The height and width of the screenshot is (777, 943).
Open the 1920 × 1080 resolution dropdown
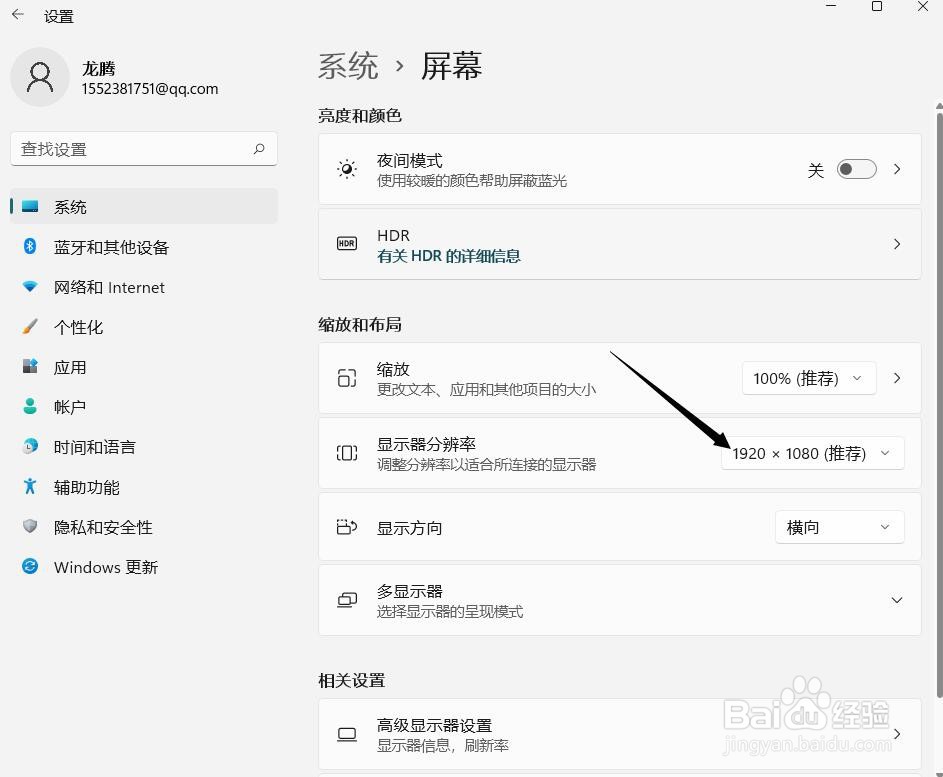tap(812, 453)
